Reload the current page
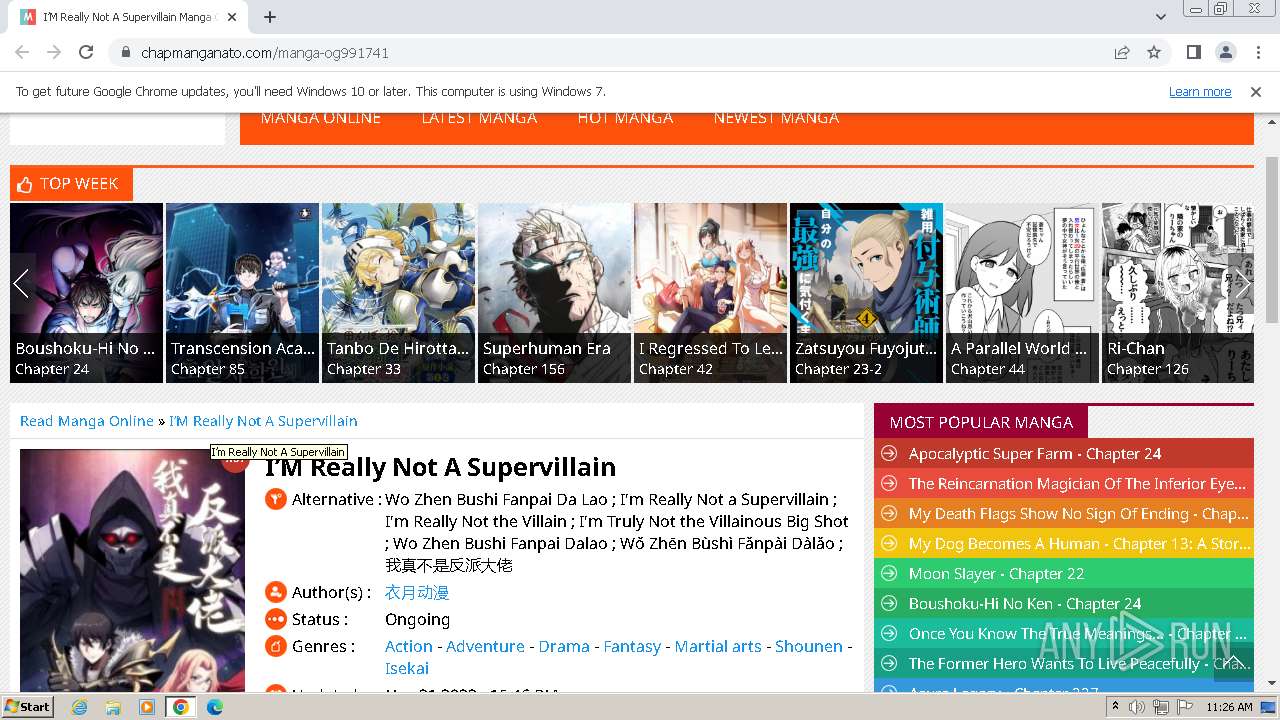The image size is (1280, 720). 86,52
